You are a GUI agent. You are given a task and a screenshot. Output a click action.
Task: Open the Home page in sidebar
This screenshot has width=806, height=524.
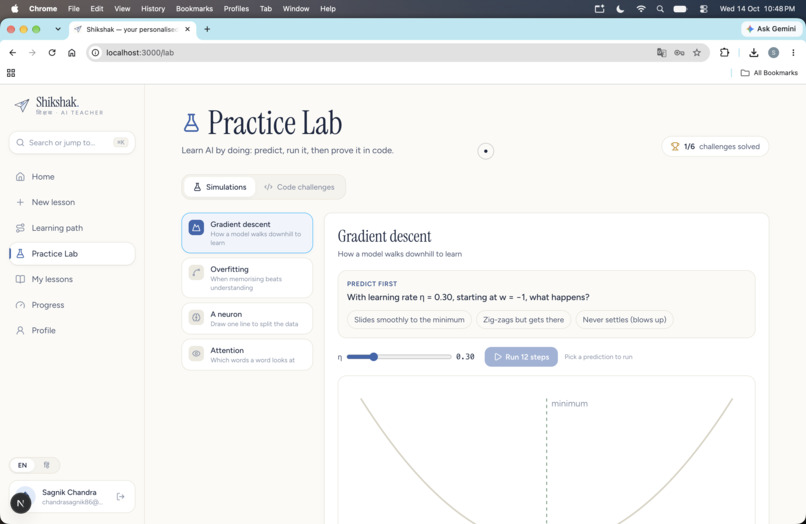pos(72,176)
